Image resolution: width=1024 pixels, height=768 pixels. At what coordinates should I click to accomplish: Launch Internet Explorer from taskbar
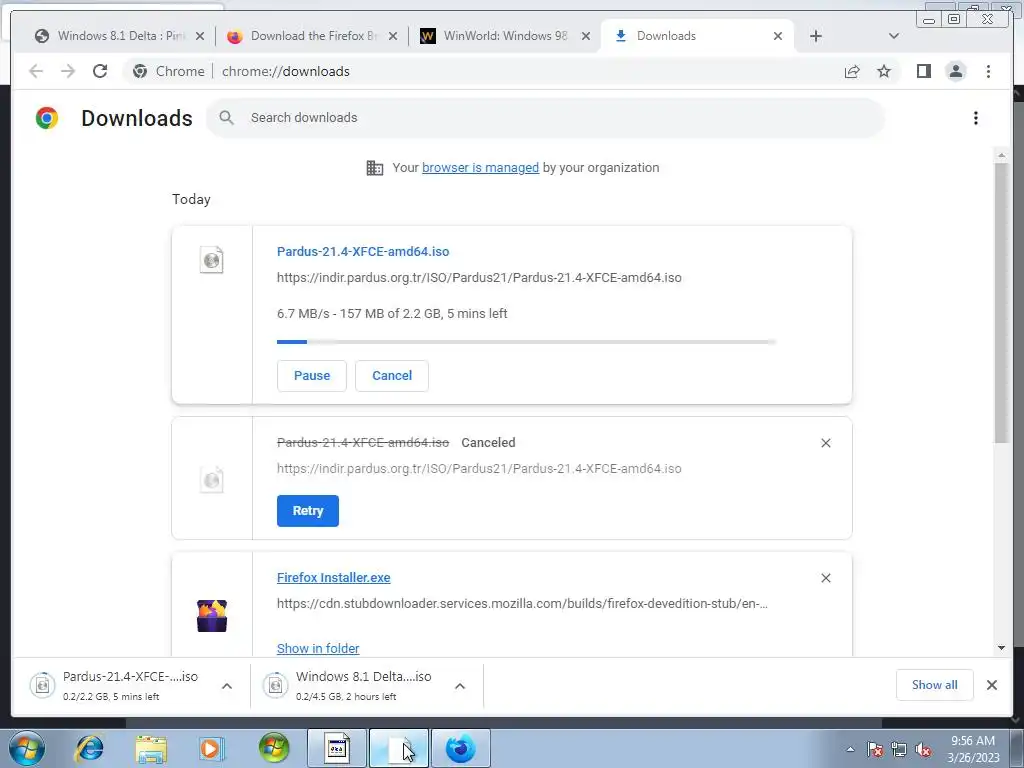click(x=89, y=748)
